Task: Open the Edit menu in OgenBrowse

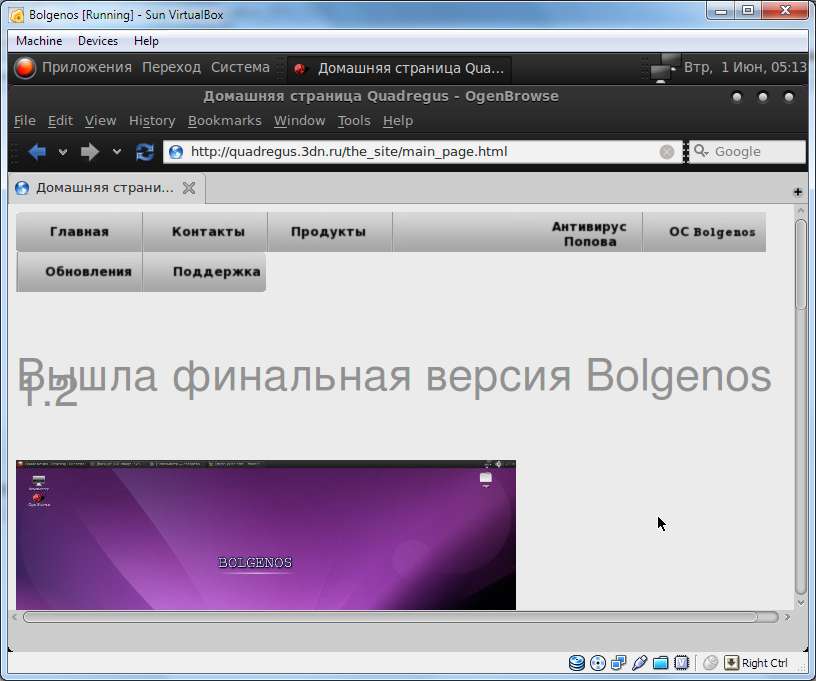Action: (60, 121)
